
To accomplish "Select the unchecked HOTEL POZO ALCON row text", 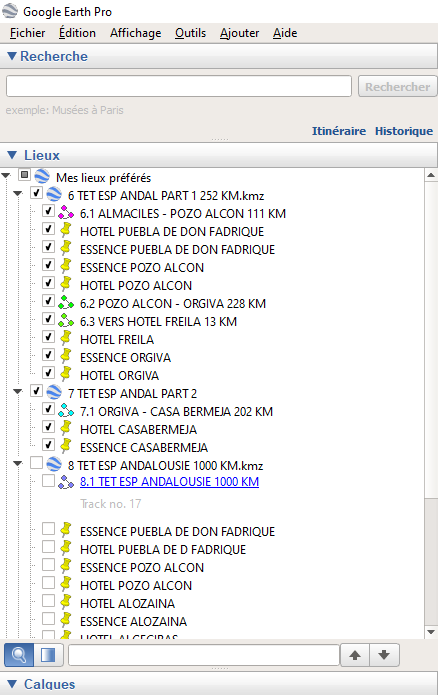I will 136,586.
